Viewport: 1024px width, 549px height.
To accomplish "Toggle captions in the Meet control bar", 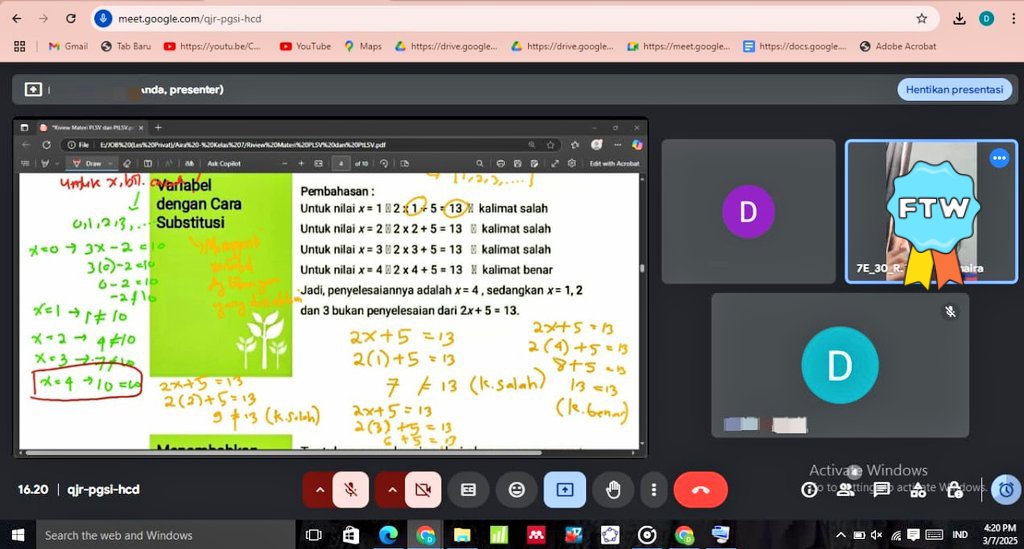I will [x=468, y=490].
